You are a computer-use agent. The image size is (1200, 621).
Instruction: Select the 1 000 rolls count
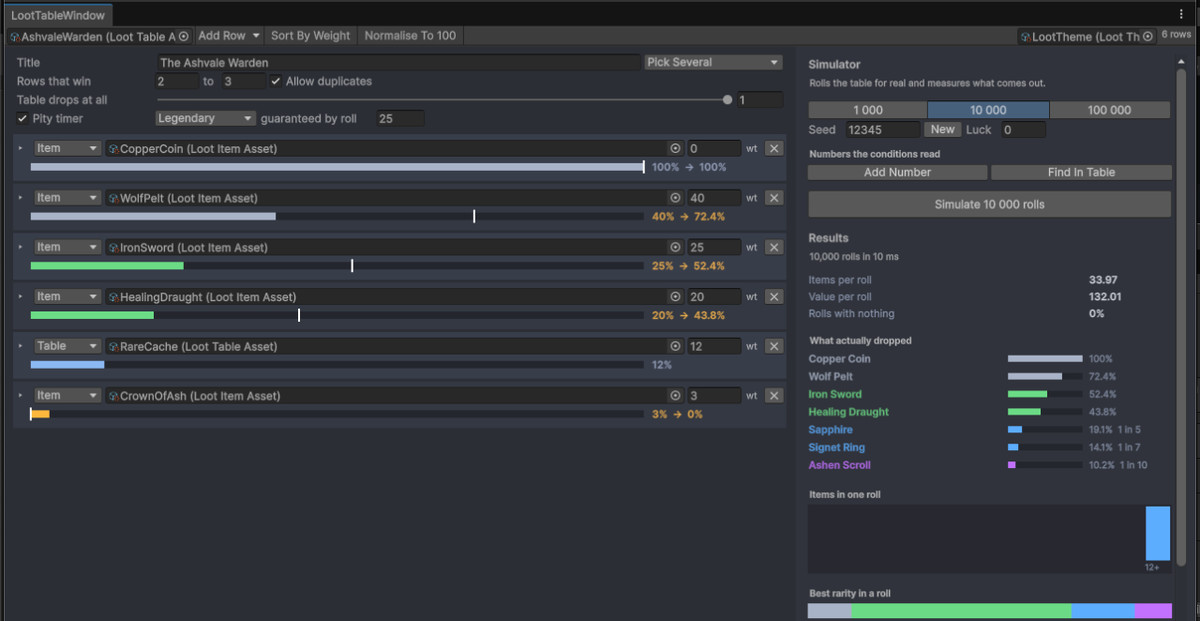(868, 110)
